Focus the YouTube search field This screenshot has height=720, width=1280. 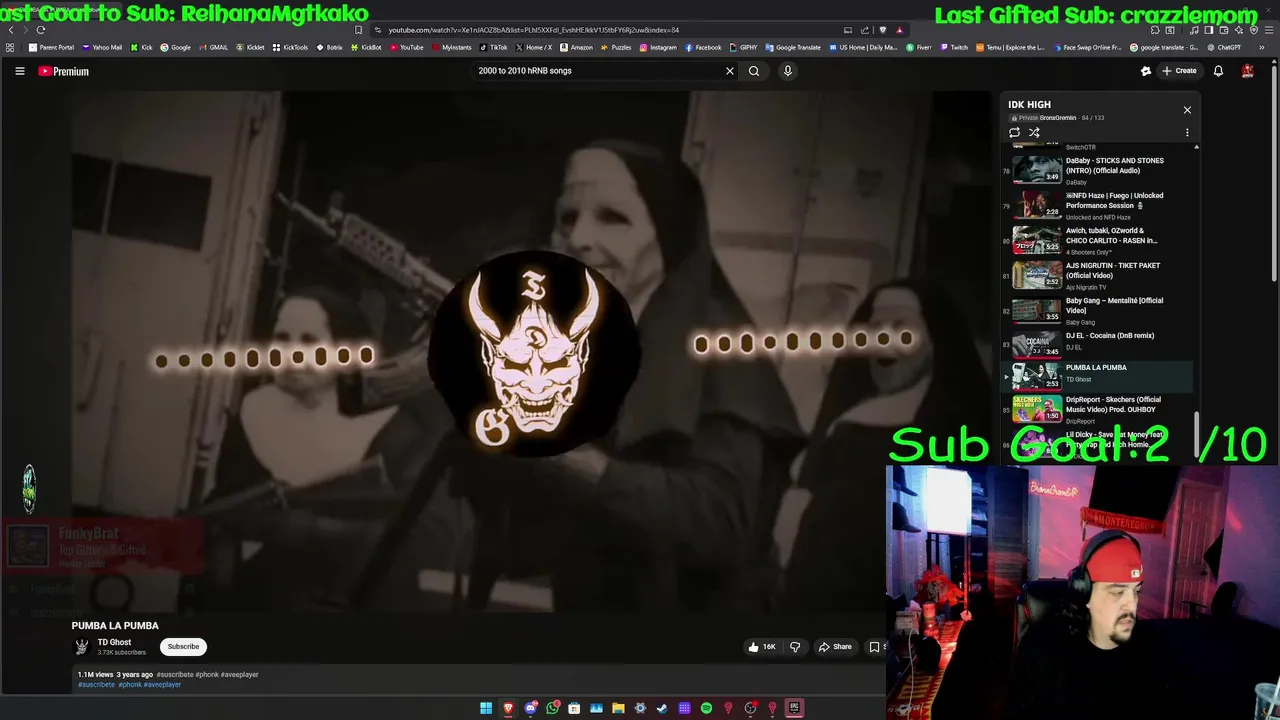[x=598, y=71]
